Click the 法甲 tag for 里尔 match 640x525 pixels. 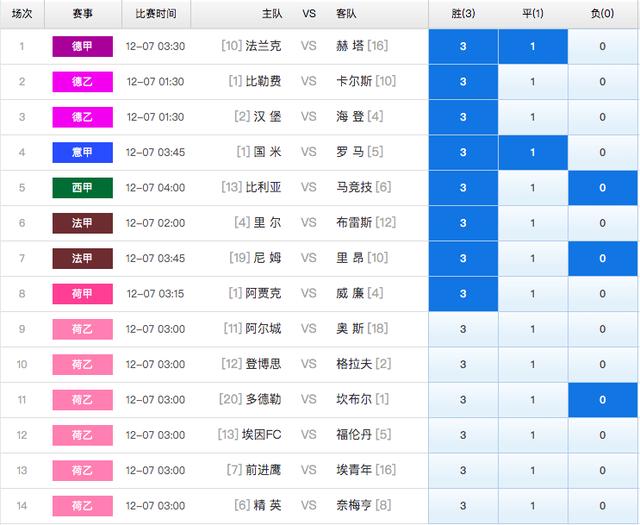pyautogui.click(x=82, y=223)
